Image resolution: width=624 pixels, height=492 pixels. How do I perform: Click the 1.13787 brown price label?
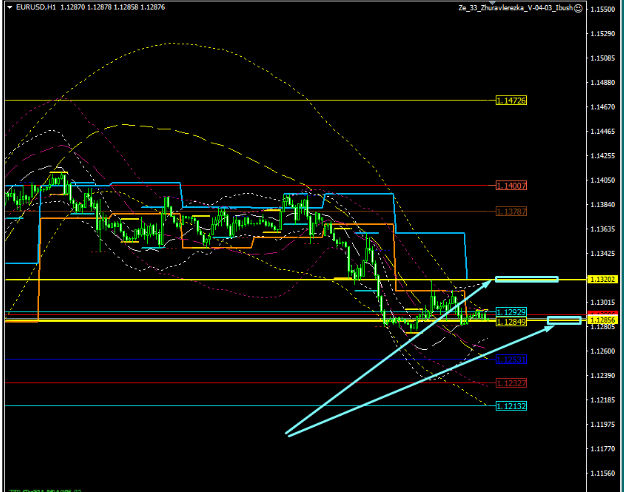[511, 211]
